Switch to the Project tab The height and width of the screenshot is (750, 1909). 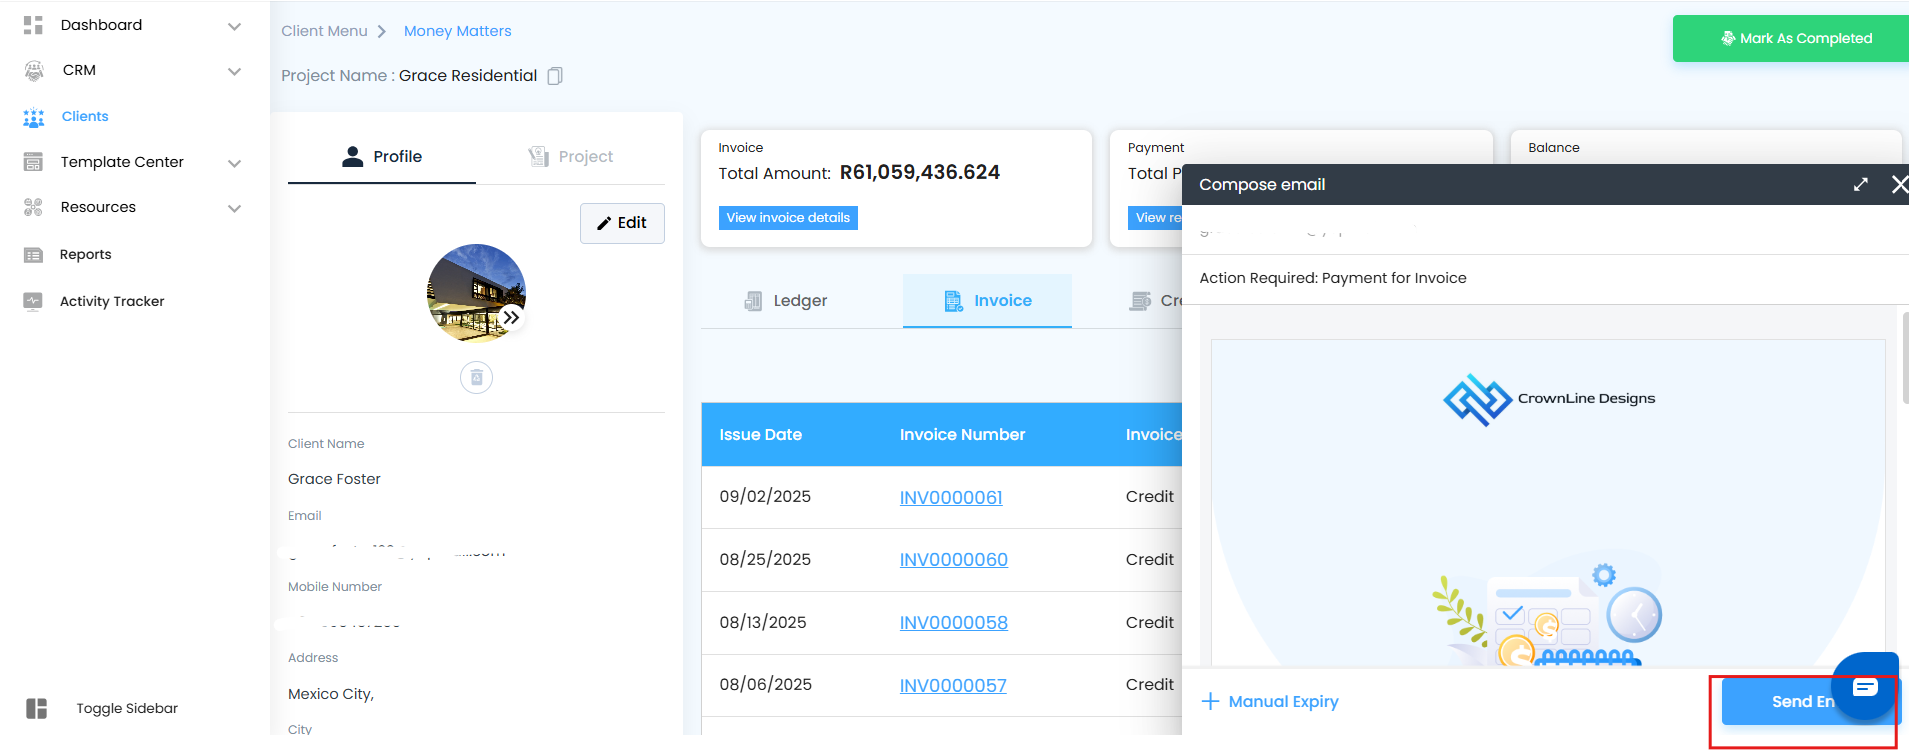pos(570,157)
